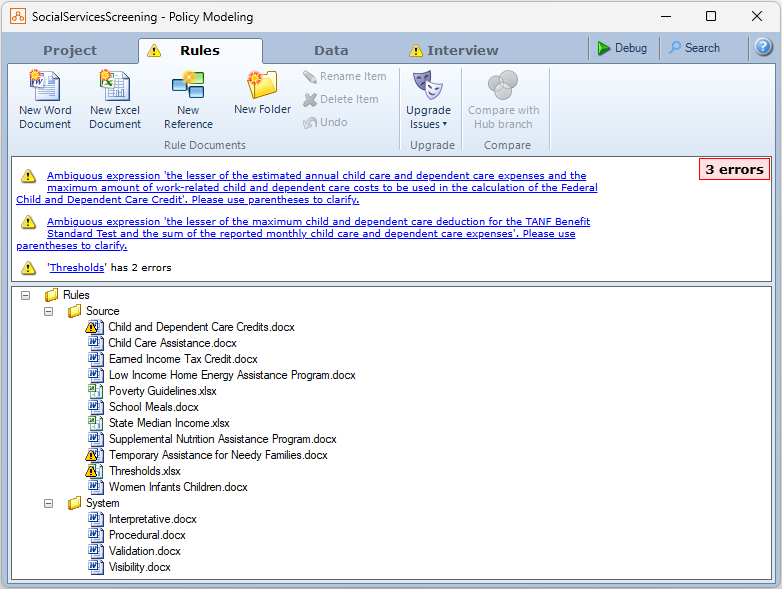Select Low Income Home Energy Assistance Program.docx text
Image resolution: width=782 pixels, height=589 pixels.
[x=232, y=375]
